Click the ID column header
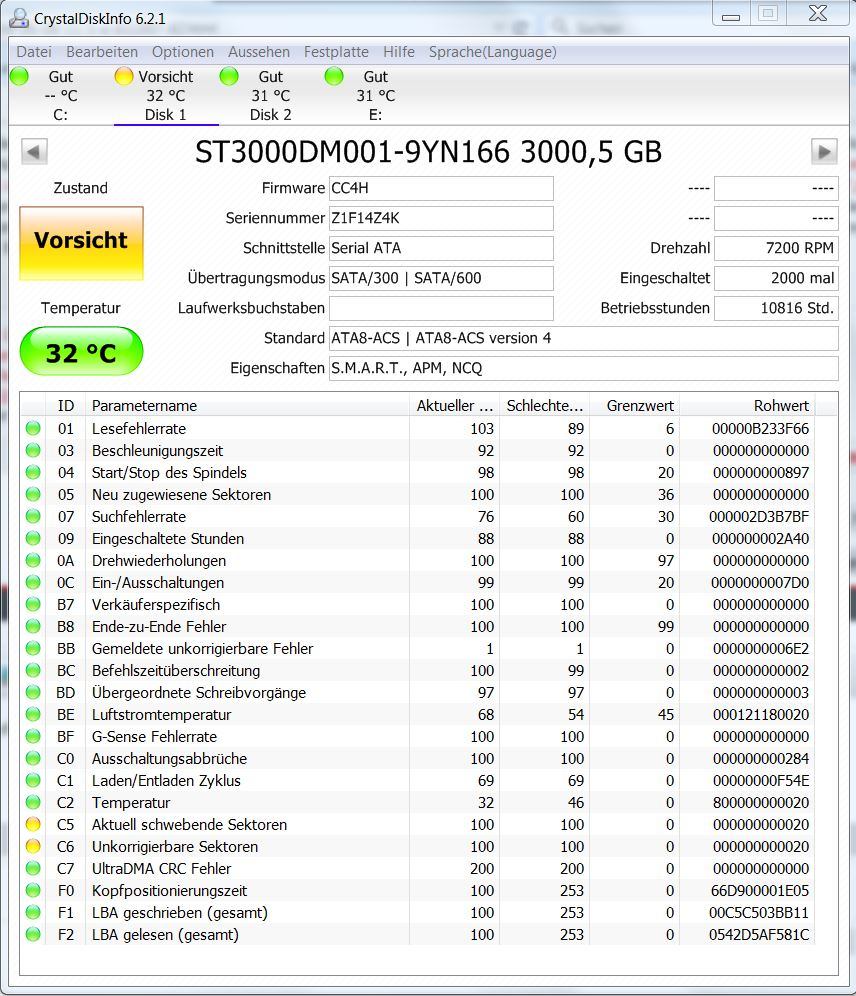Screen dimensions: 856x996 [x=65, y=405]
